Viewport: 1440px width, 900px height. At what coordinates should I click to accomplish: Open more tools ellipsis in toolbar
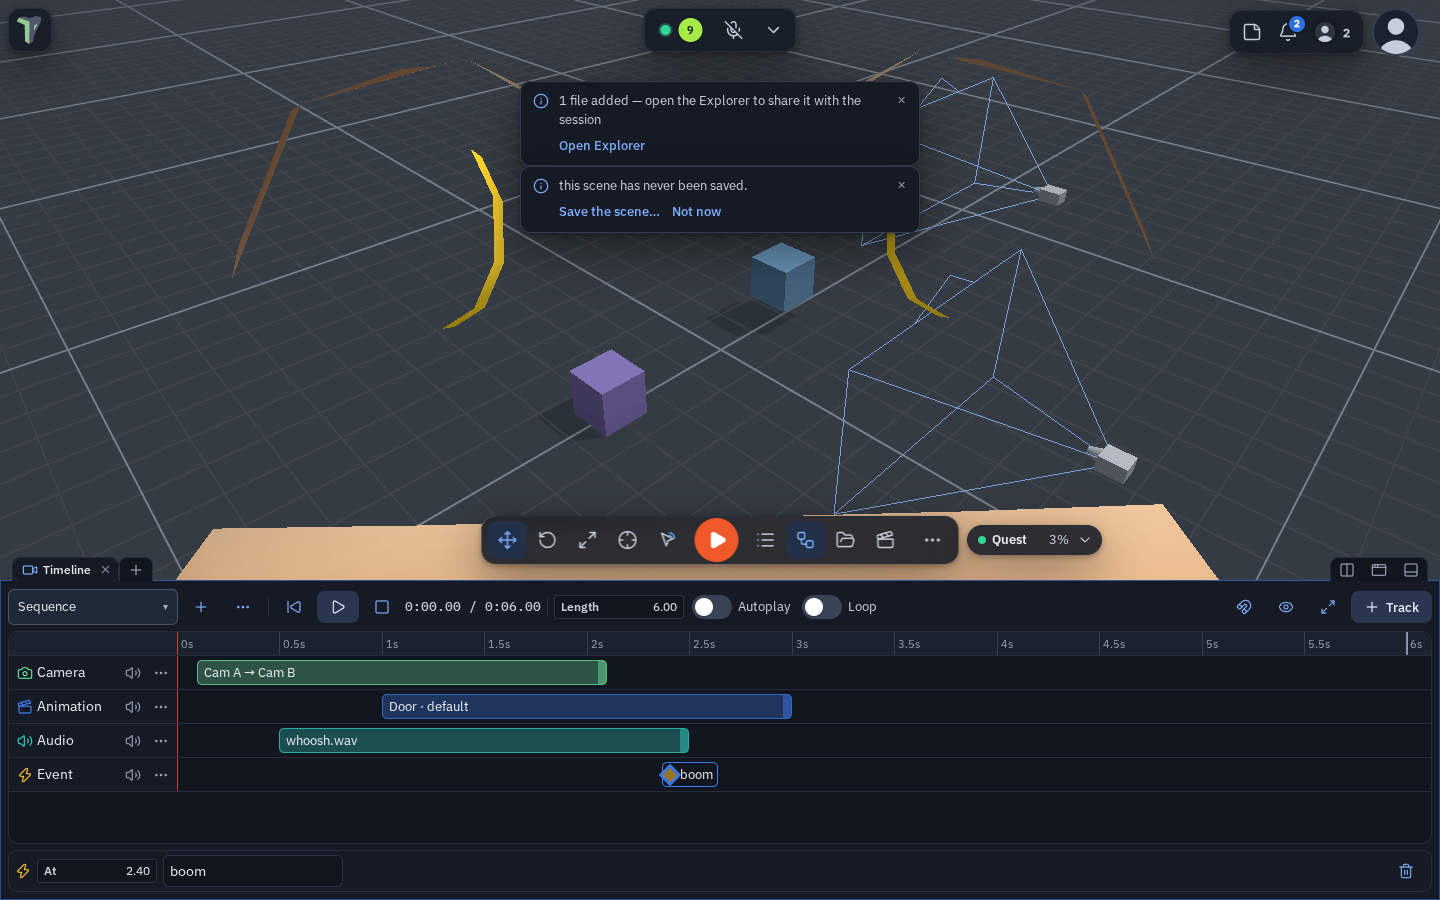[932, 540]
